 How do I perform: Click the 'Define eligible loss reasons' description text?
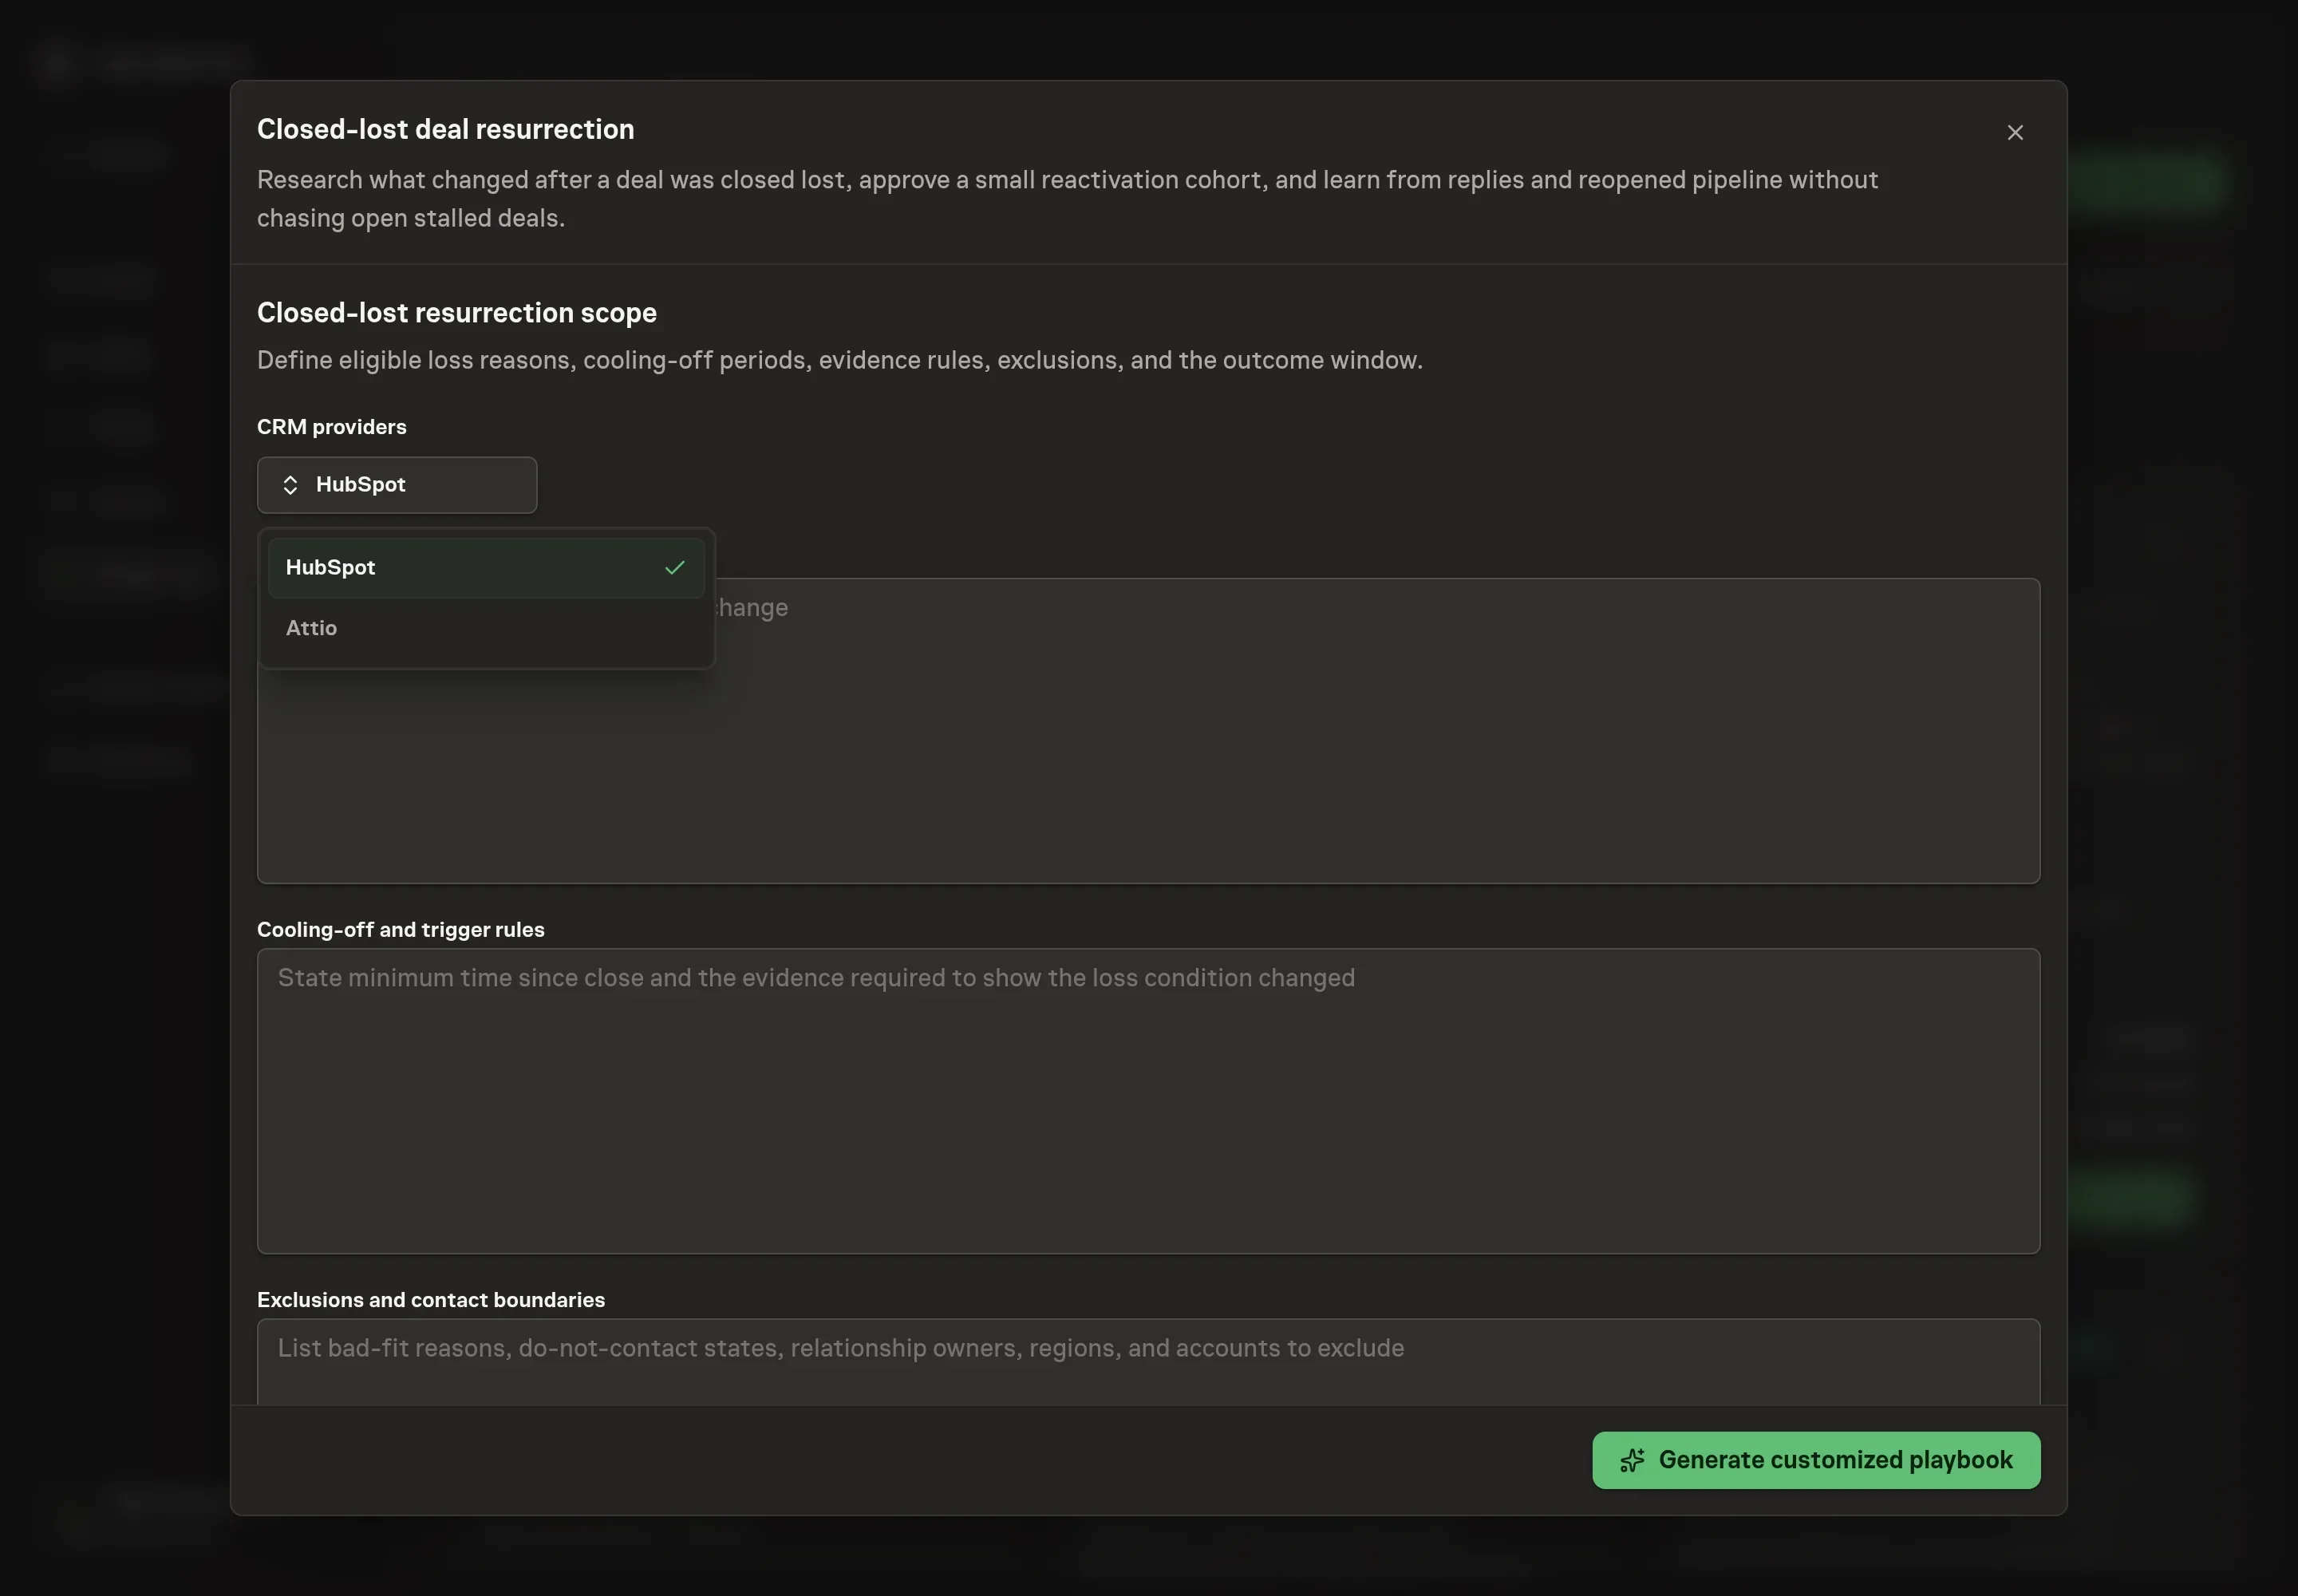pos(840,360)
